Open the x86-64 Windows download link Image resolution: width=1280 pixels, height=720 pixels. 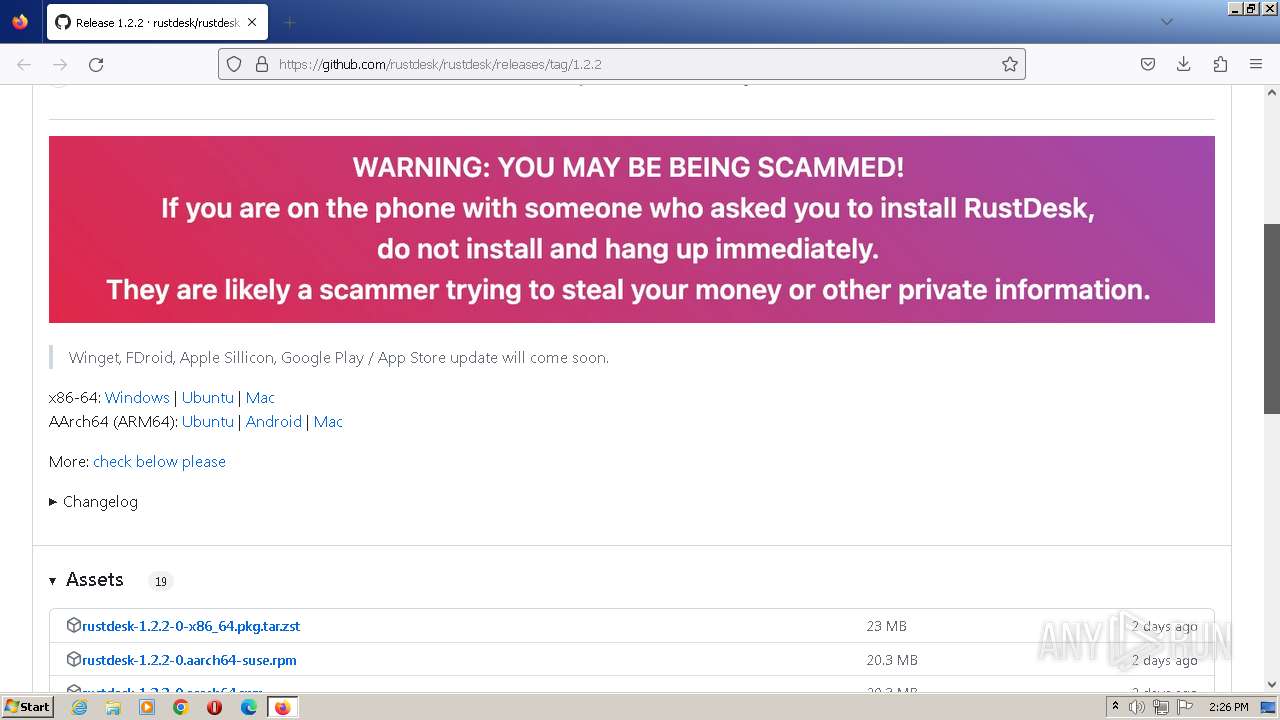[137, 397]
